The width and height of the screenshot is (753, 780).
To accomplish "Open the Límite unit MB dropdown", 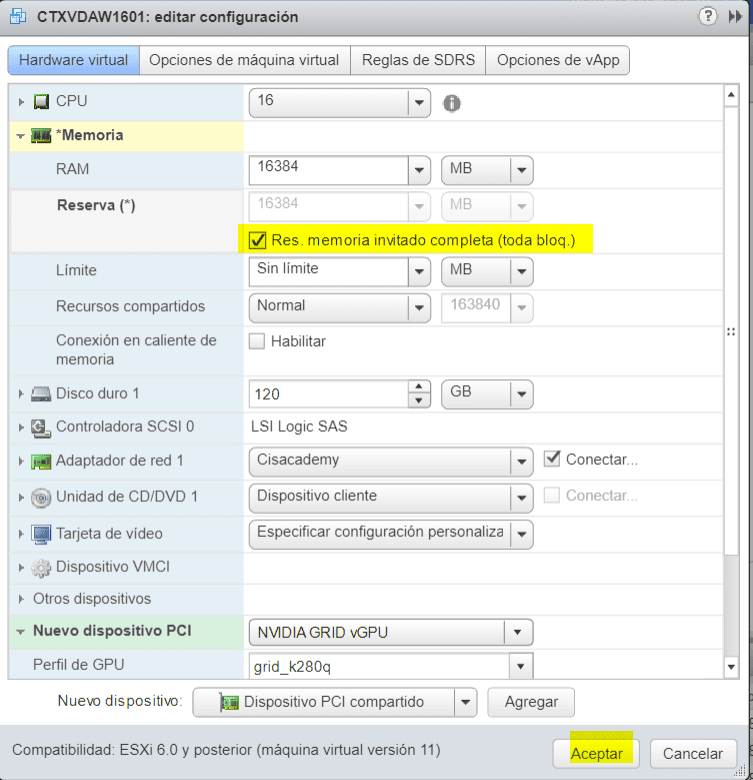I will pos(487,271).
